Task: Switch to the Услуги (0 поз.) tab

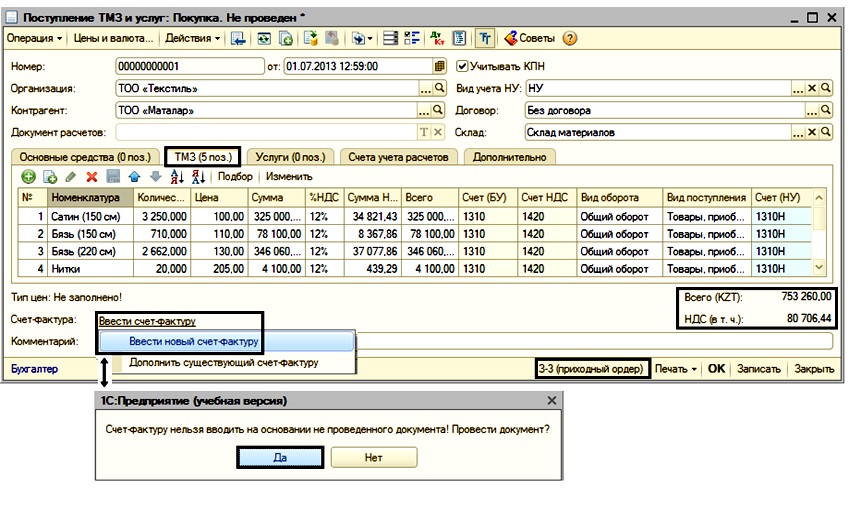Action: [289, 157]
